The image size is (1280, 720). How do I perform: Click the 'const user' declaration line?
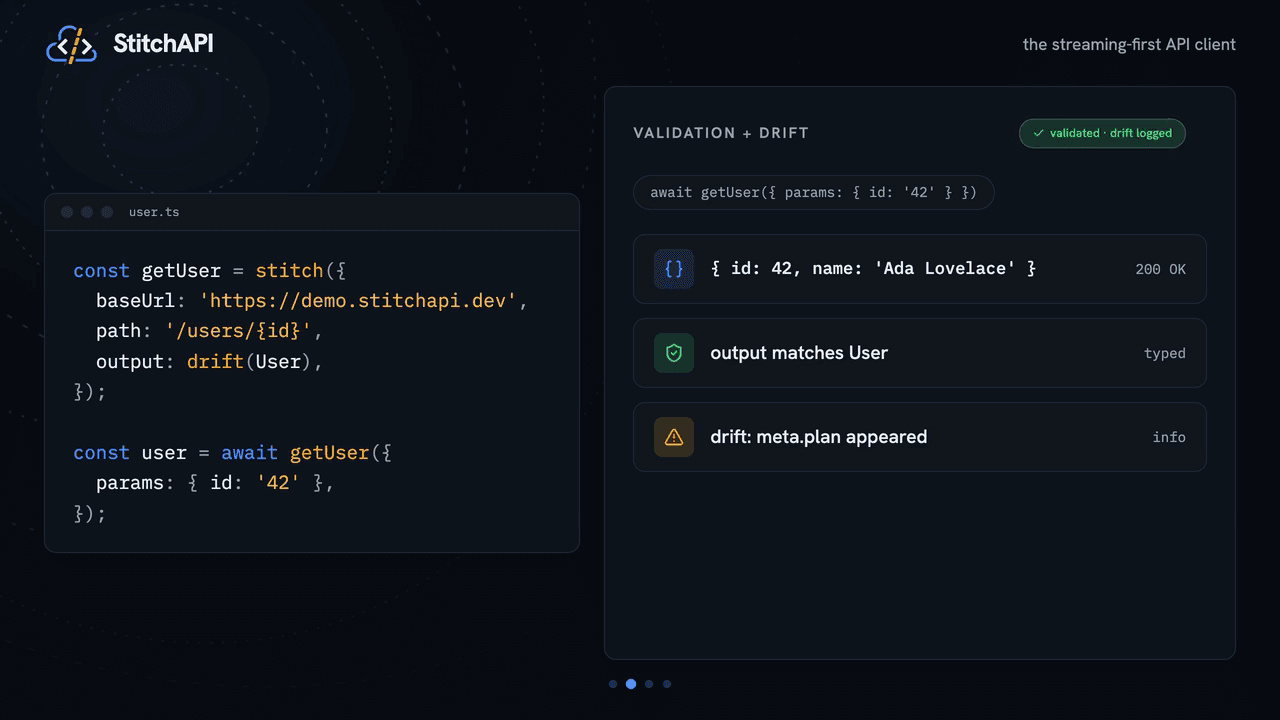(232, 453)
